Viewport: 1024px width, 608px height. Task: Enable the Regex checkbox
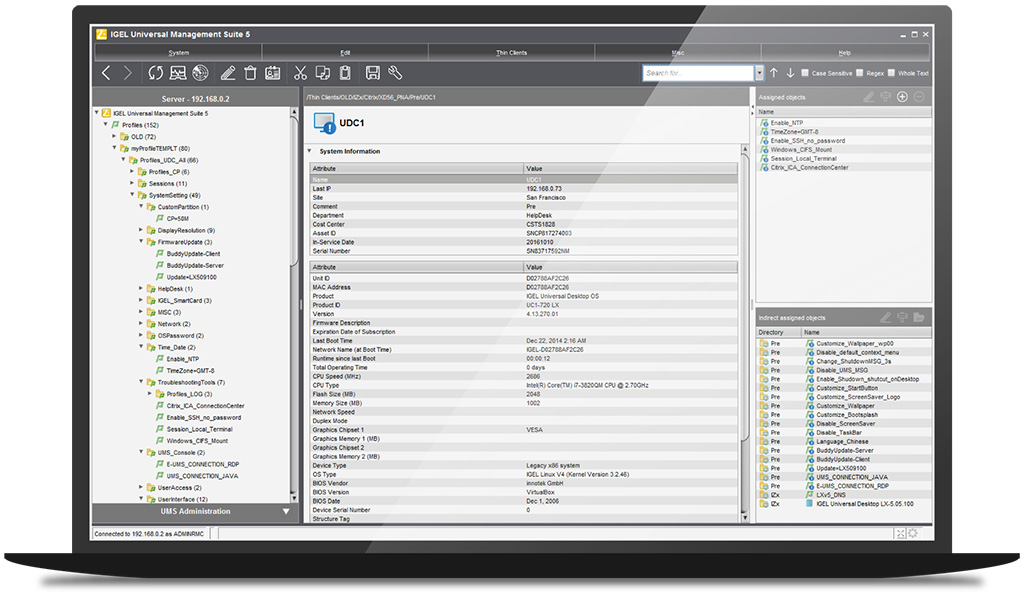click(x=860, y=73)
